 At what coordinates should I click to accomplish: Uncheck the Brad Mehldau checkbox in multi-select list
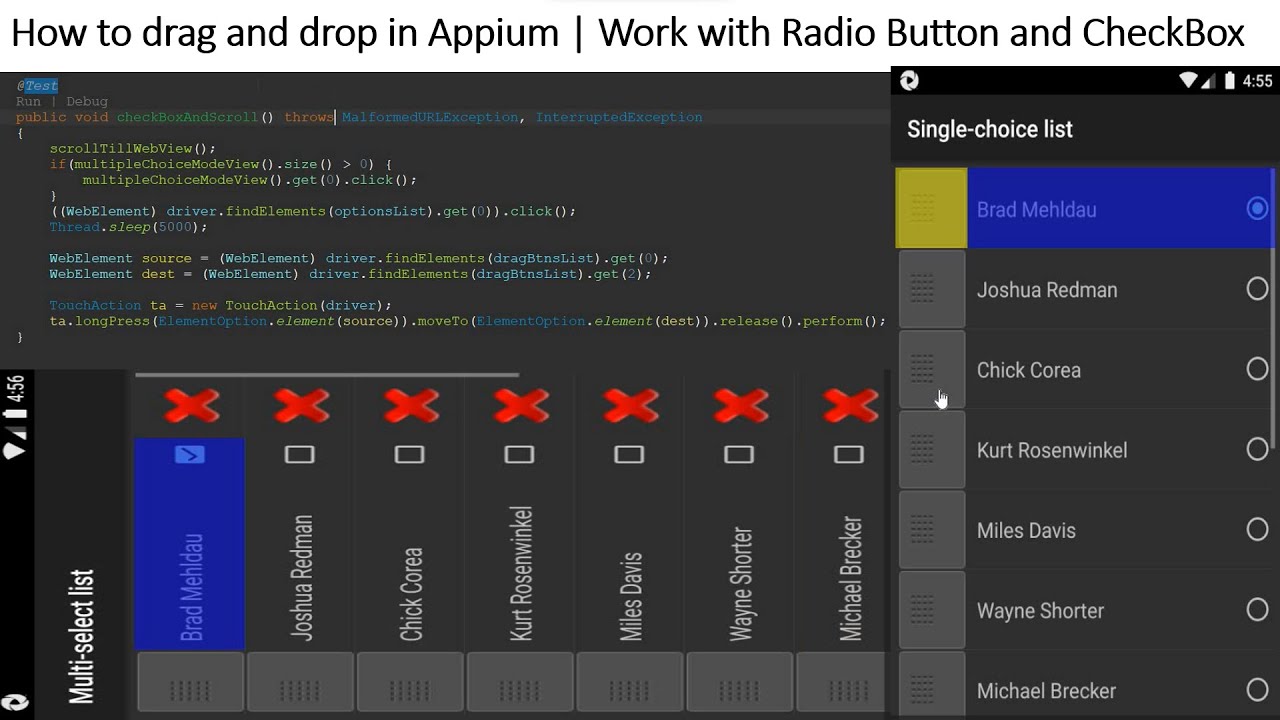[189, 455]
